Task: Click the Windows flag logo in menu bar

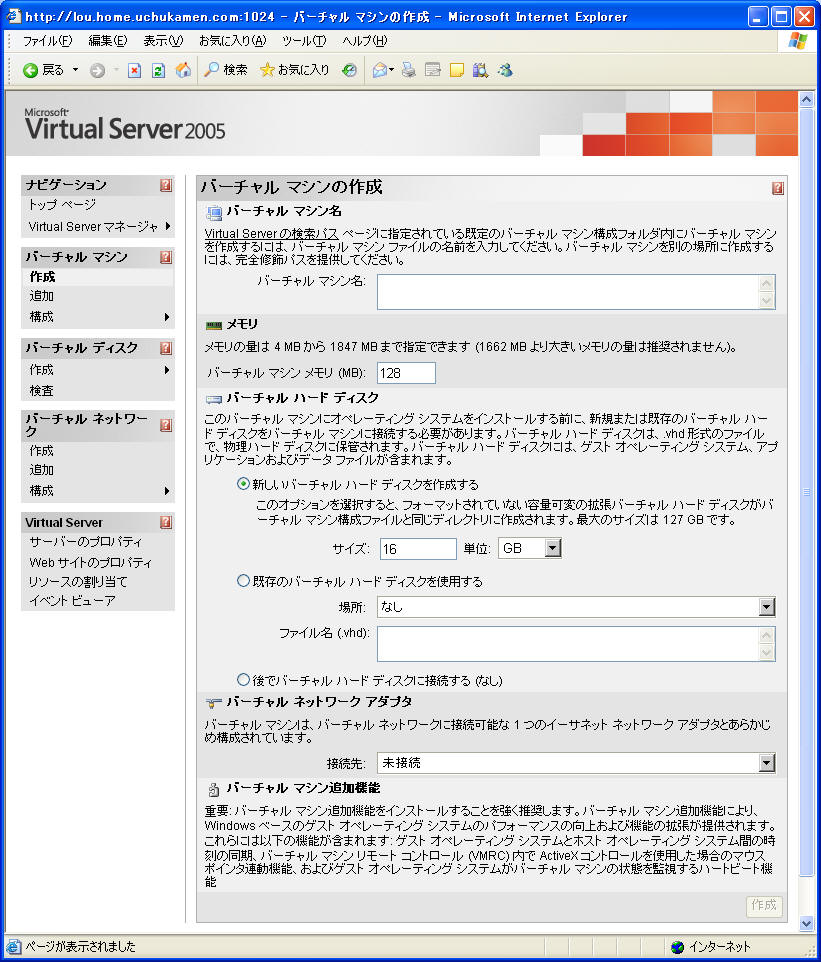Action: (798, 40)
